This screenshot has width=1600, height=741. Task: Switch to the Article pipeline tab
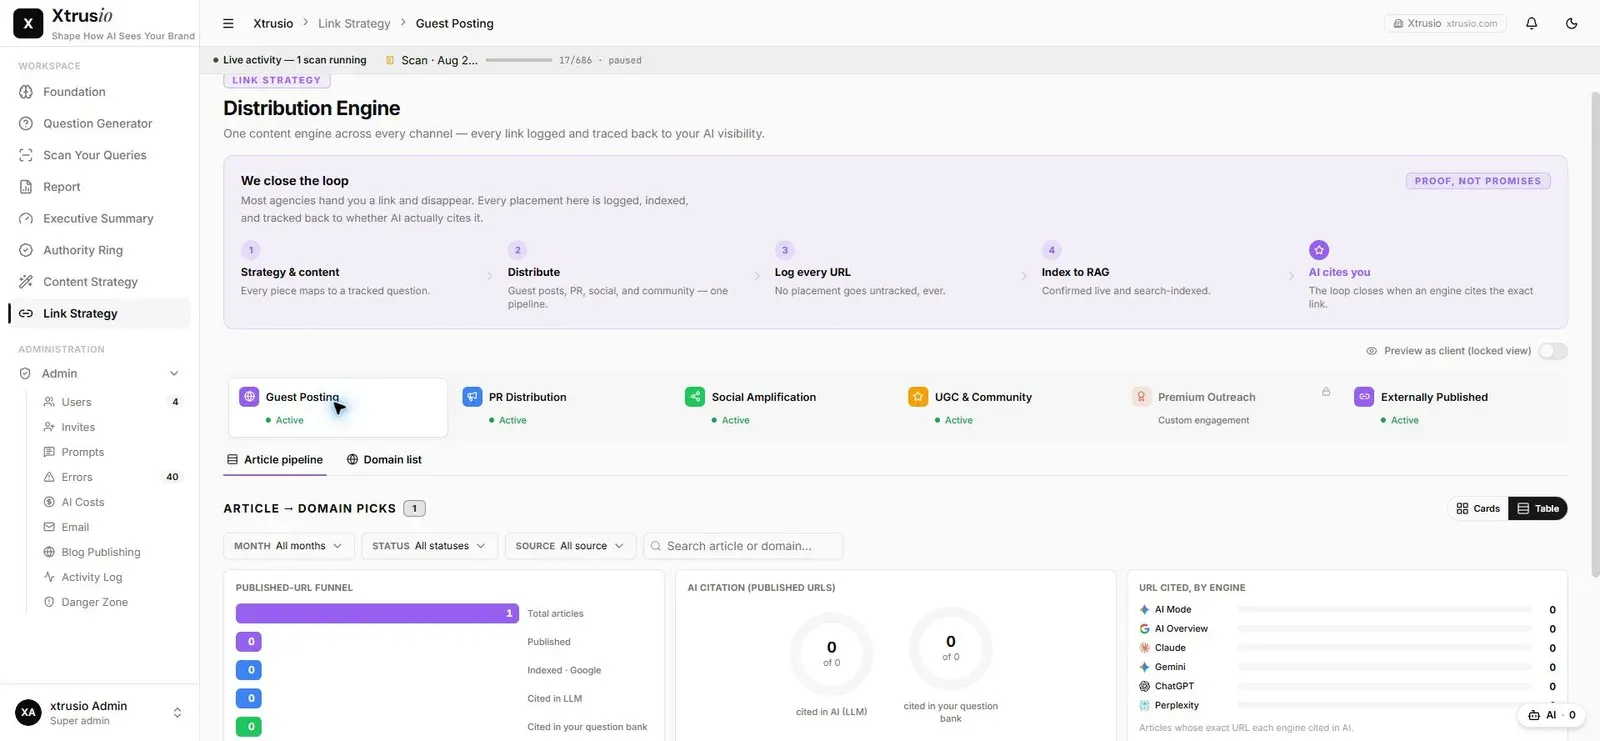coord(275,460)
